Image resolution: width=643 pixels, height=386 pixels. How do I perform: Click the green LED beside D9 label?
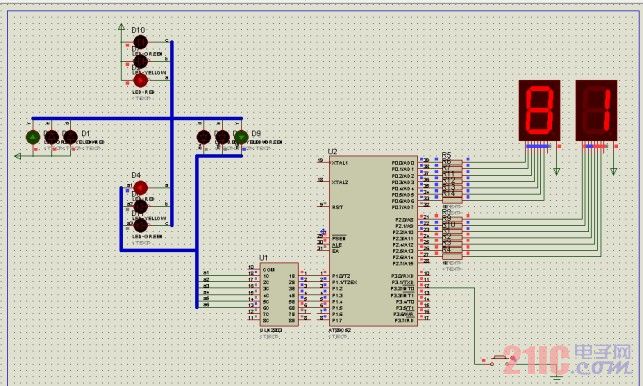click(x=241, y=137)
